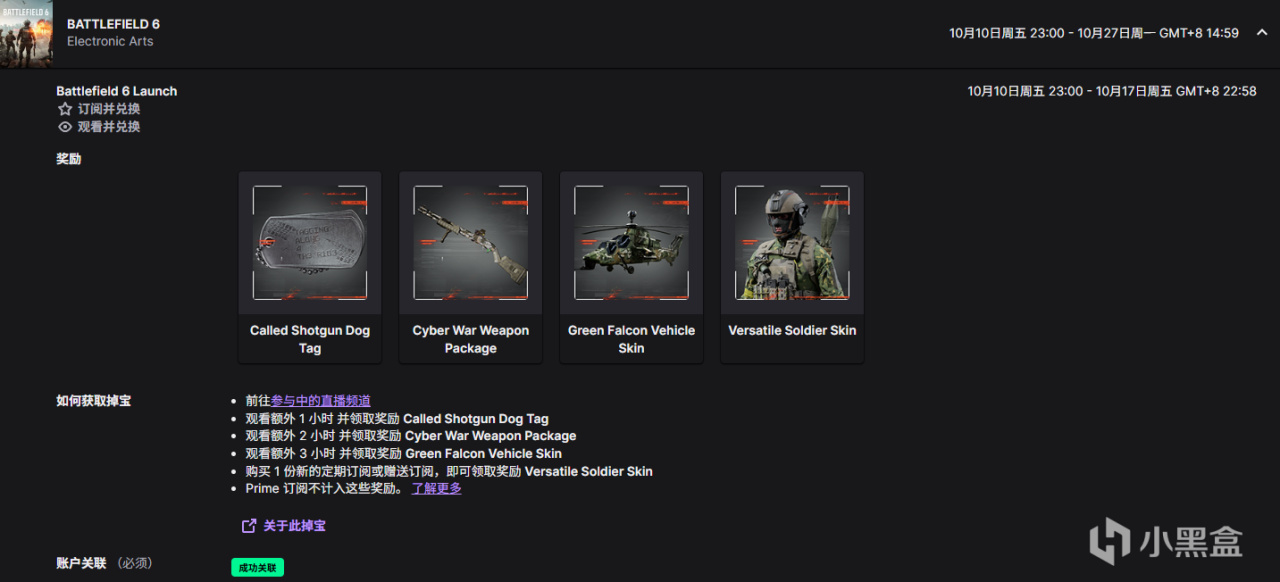Click the 观看额外 3 小时 instruction line
This screenshot has height=582, width=1280.
coord(404,454)
